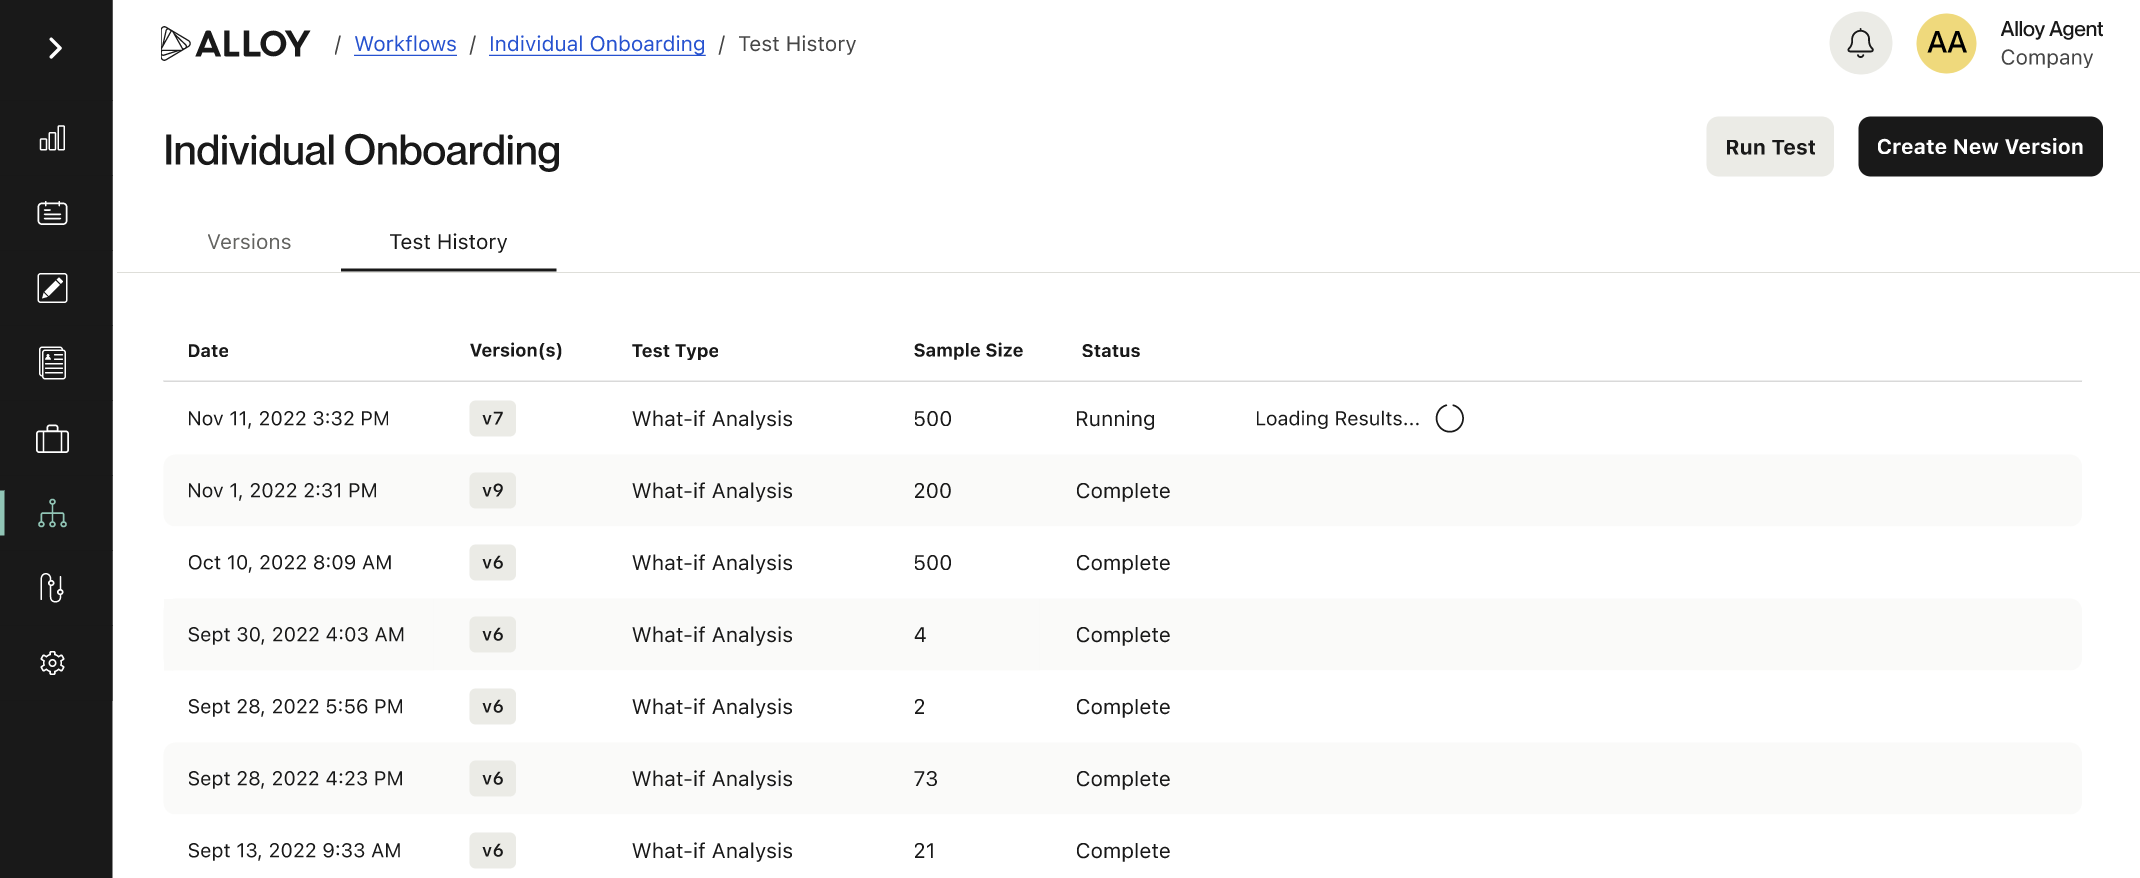Click Create New Version button
This screenshot has width=2140, height=878.
[x=1980, y=147]
